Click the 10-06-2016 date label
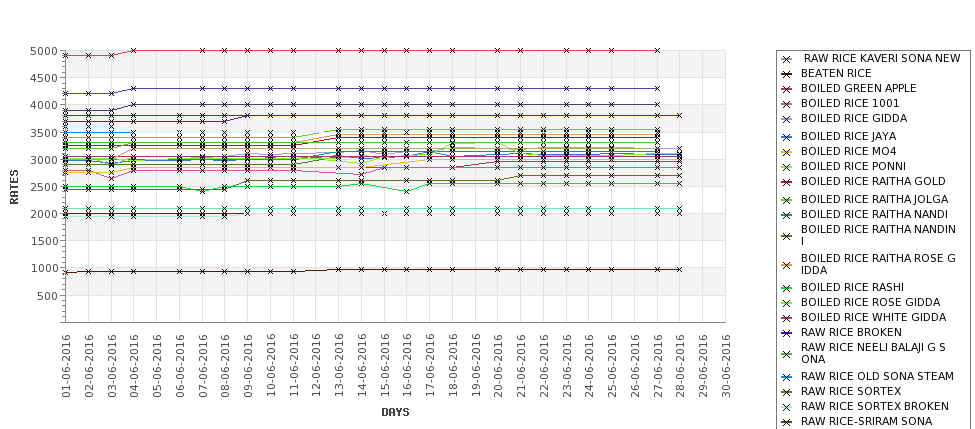The width and height of the screenshot is (975, 429). click(x=270, y=366)
